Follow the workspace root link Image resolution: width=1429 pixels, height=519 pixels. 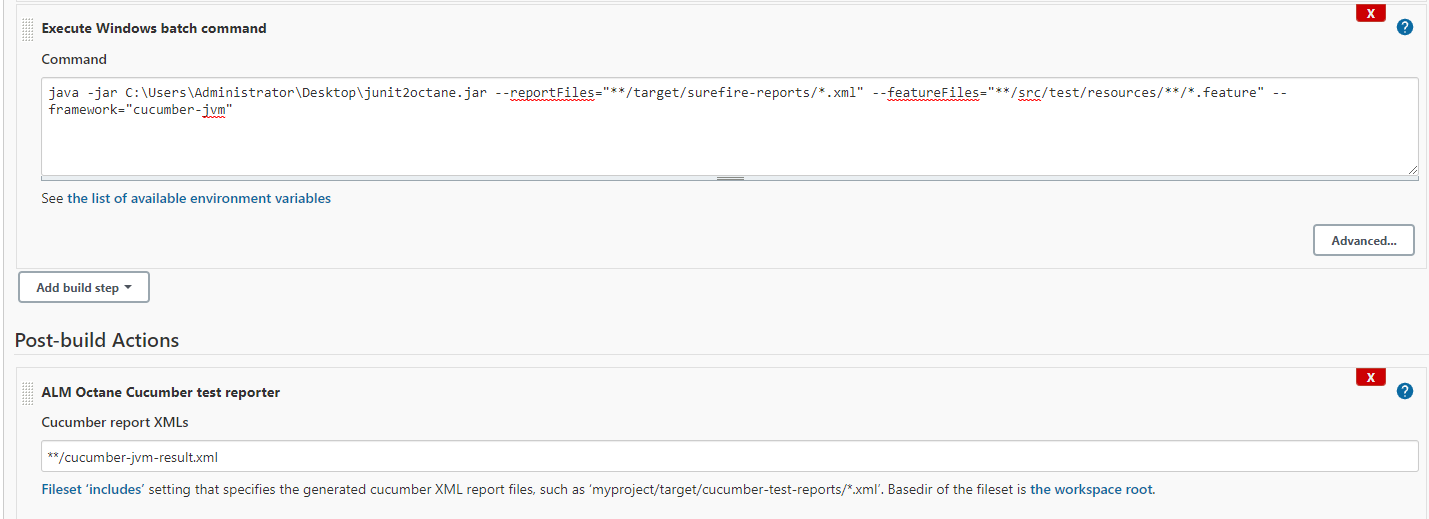point(1092,490)
